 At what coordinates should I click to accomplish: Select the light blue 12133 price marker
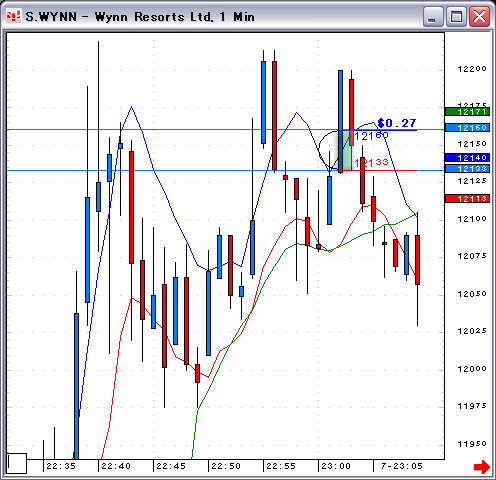467,168
